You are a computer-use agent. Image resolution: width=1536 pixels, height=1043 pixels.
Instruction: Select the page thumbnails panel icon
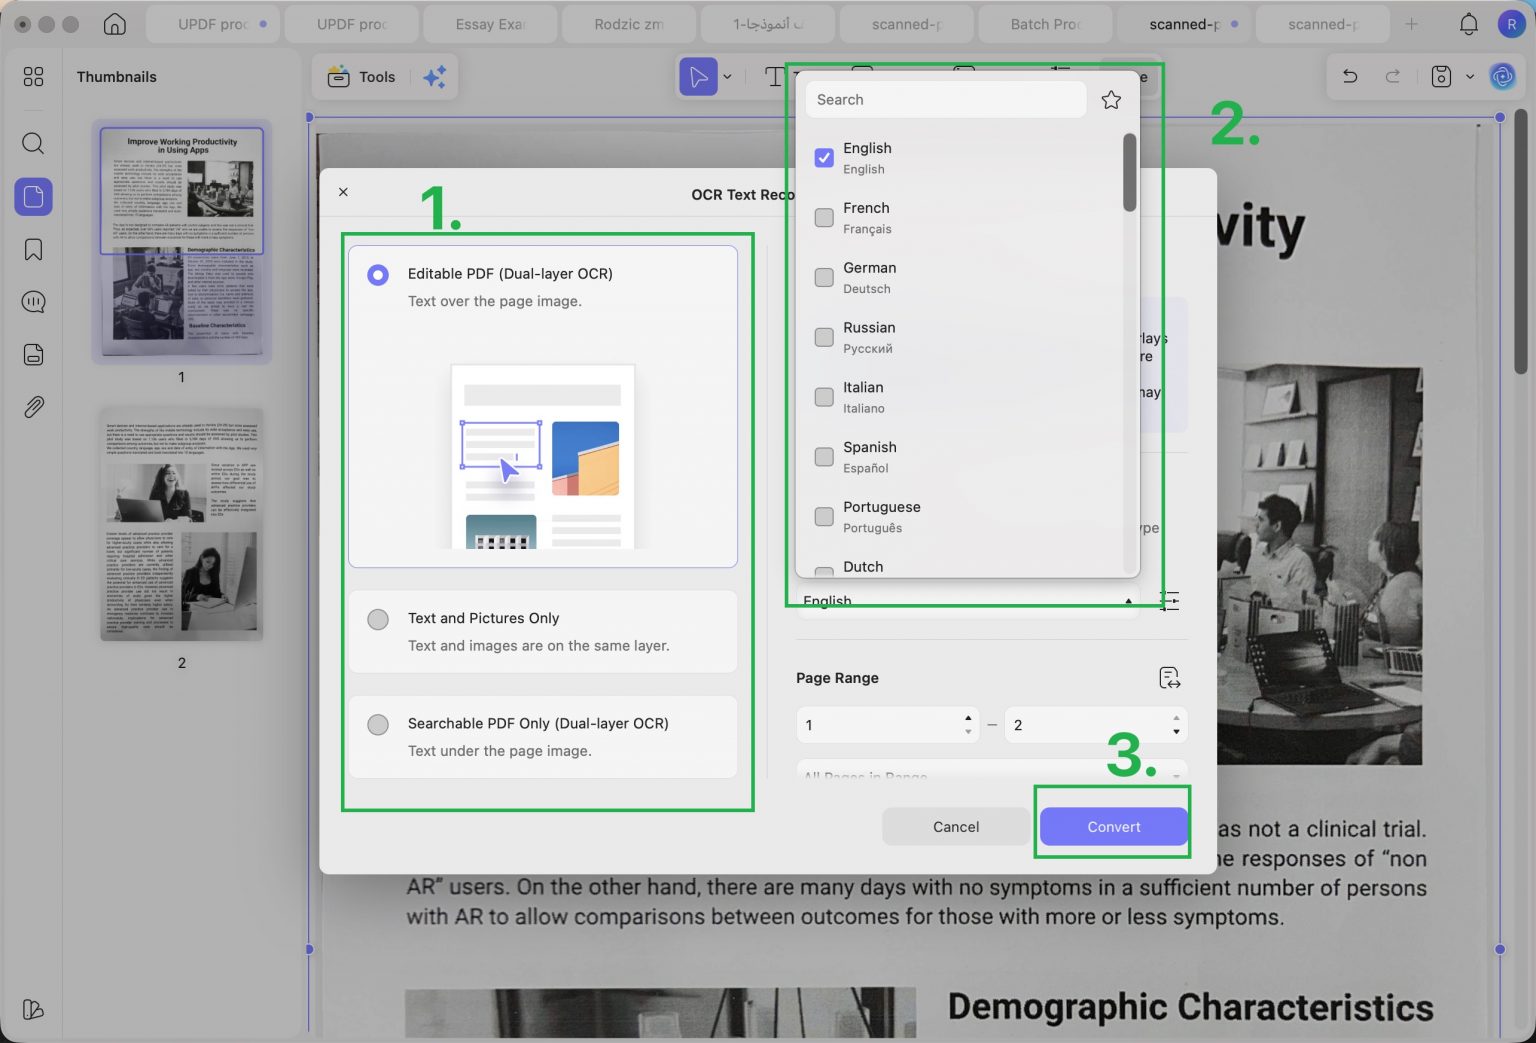(33, 197)
